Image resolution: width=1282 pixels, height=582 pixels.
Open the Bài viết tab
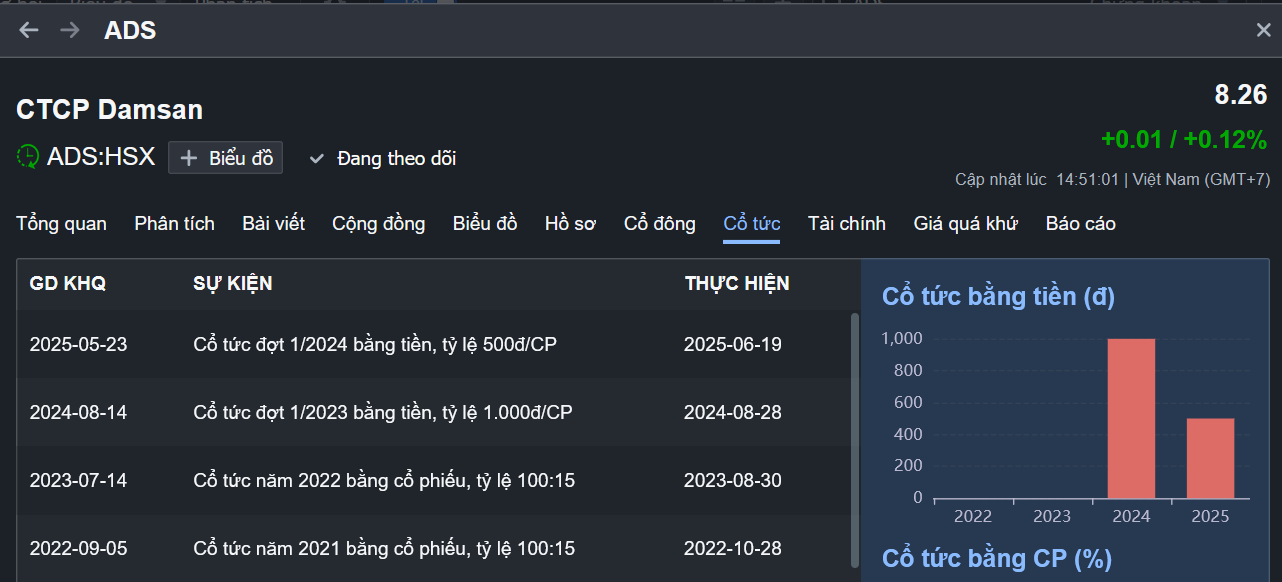273,223
